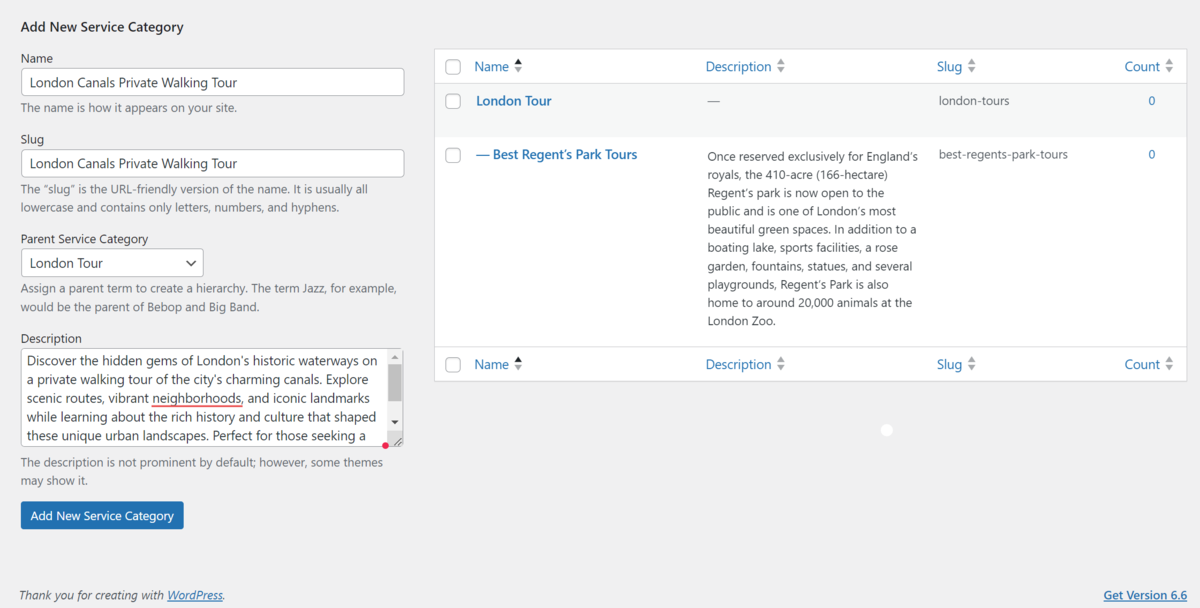
Task: Click footer Slug sort arrows icon
Action: 971,365
